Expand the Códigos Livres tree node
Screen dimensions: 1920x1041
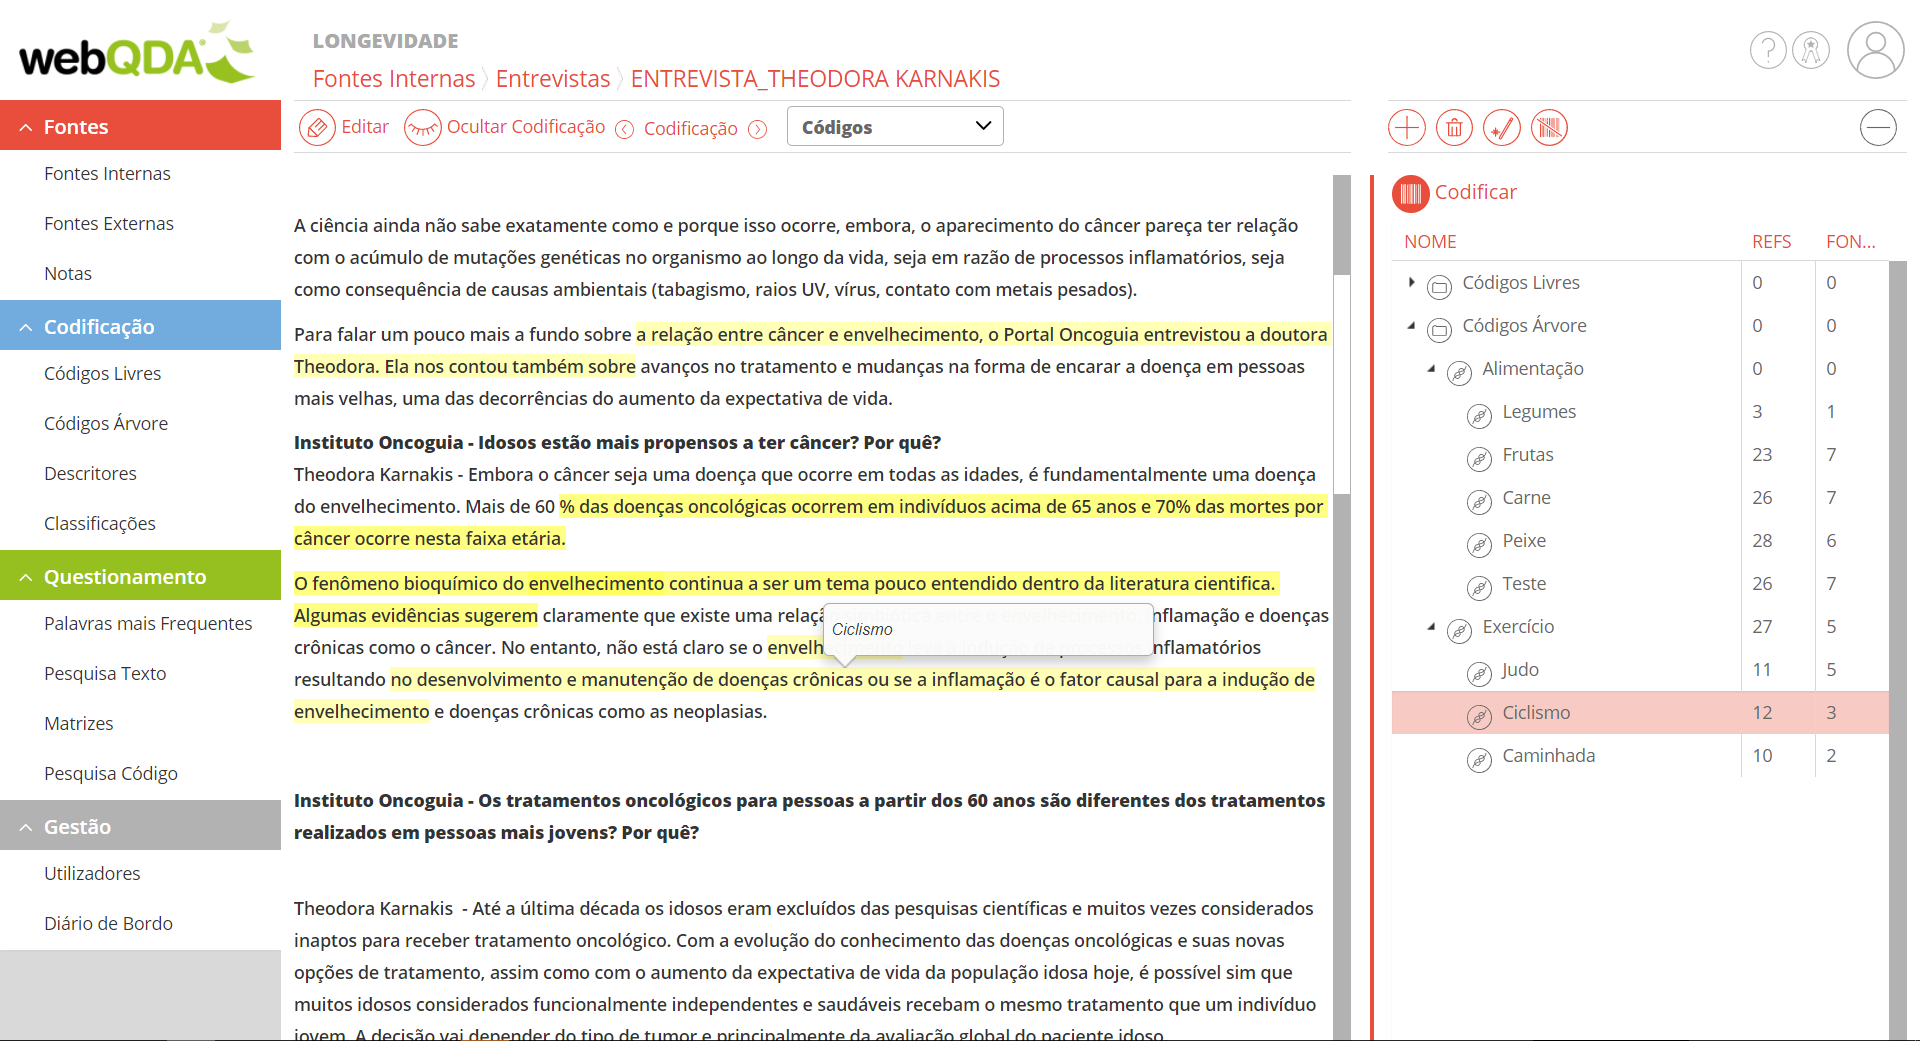point(1411,282)
